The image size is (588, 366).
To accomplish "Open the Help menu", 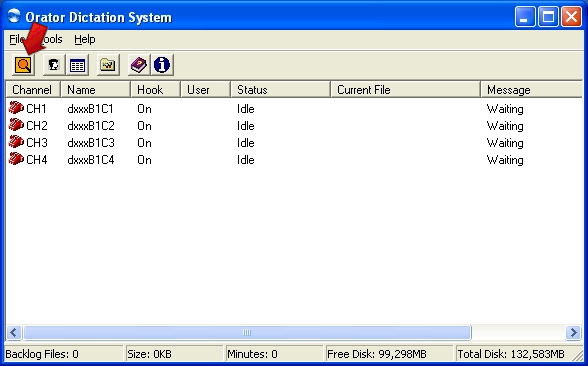I will 85,39.
